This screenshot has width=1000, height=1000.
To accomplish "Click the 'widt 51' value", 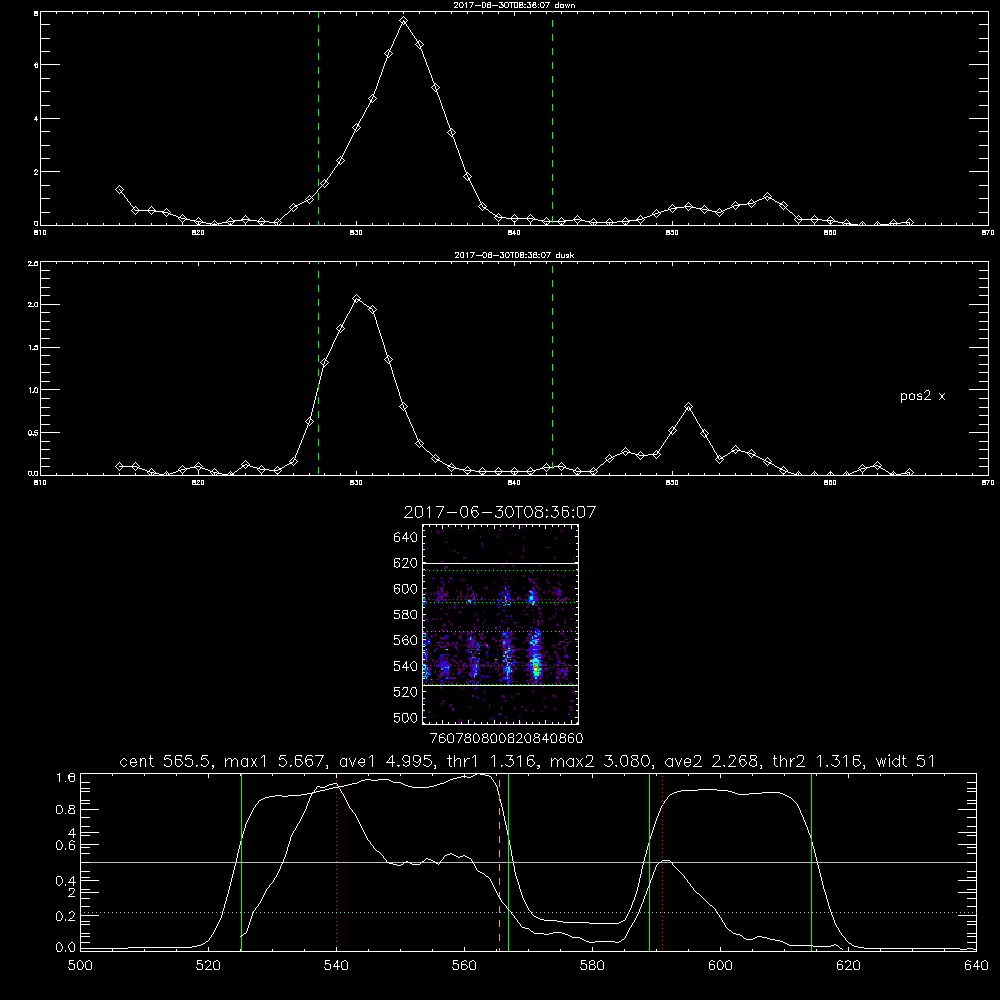I will [x=905, y=761].
